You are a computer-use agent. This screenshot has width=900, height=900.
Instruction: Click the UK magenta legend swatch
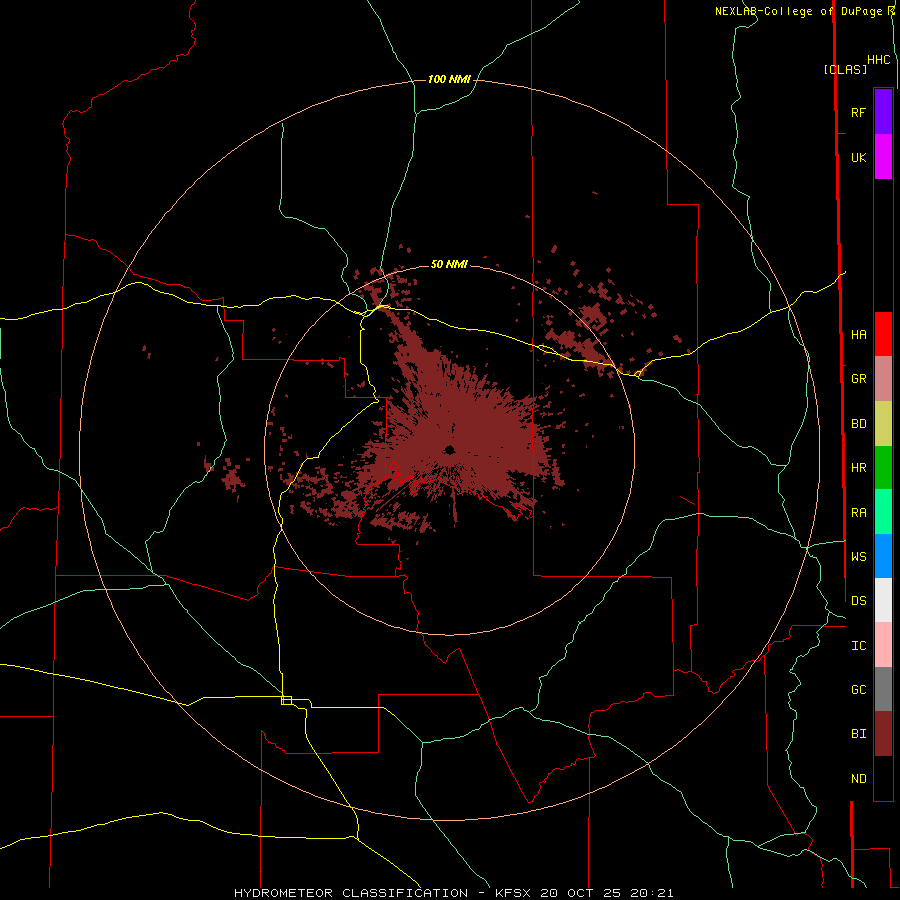[883, 157]
